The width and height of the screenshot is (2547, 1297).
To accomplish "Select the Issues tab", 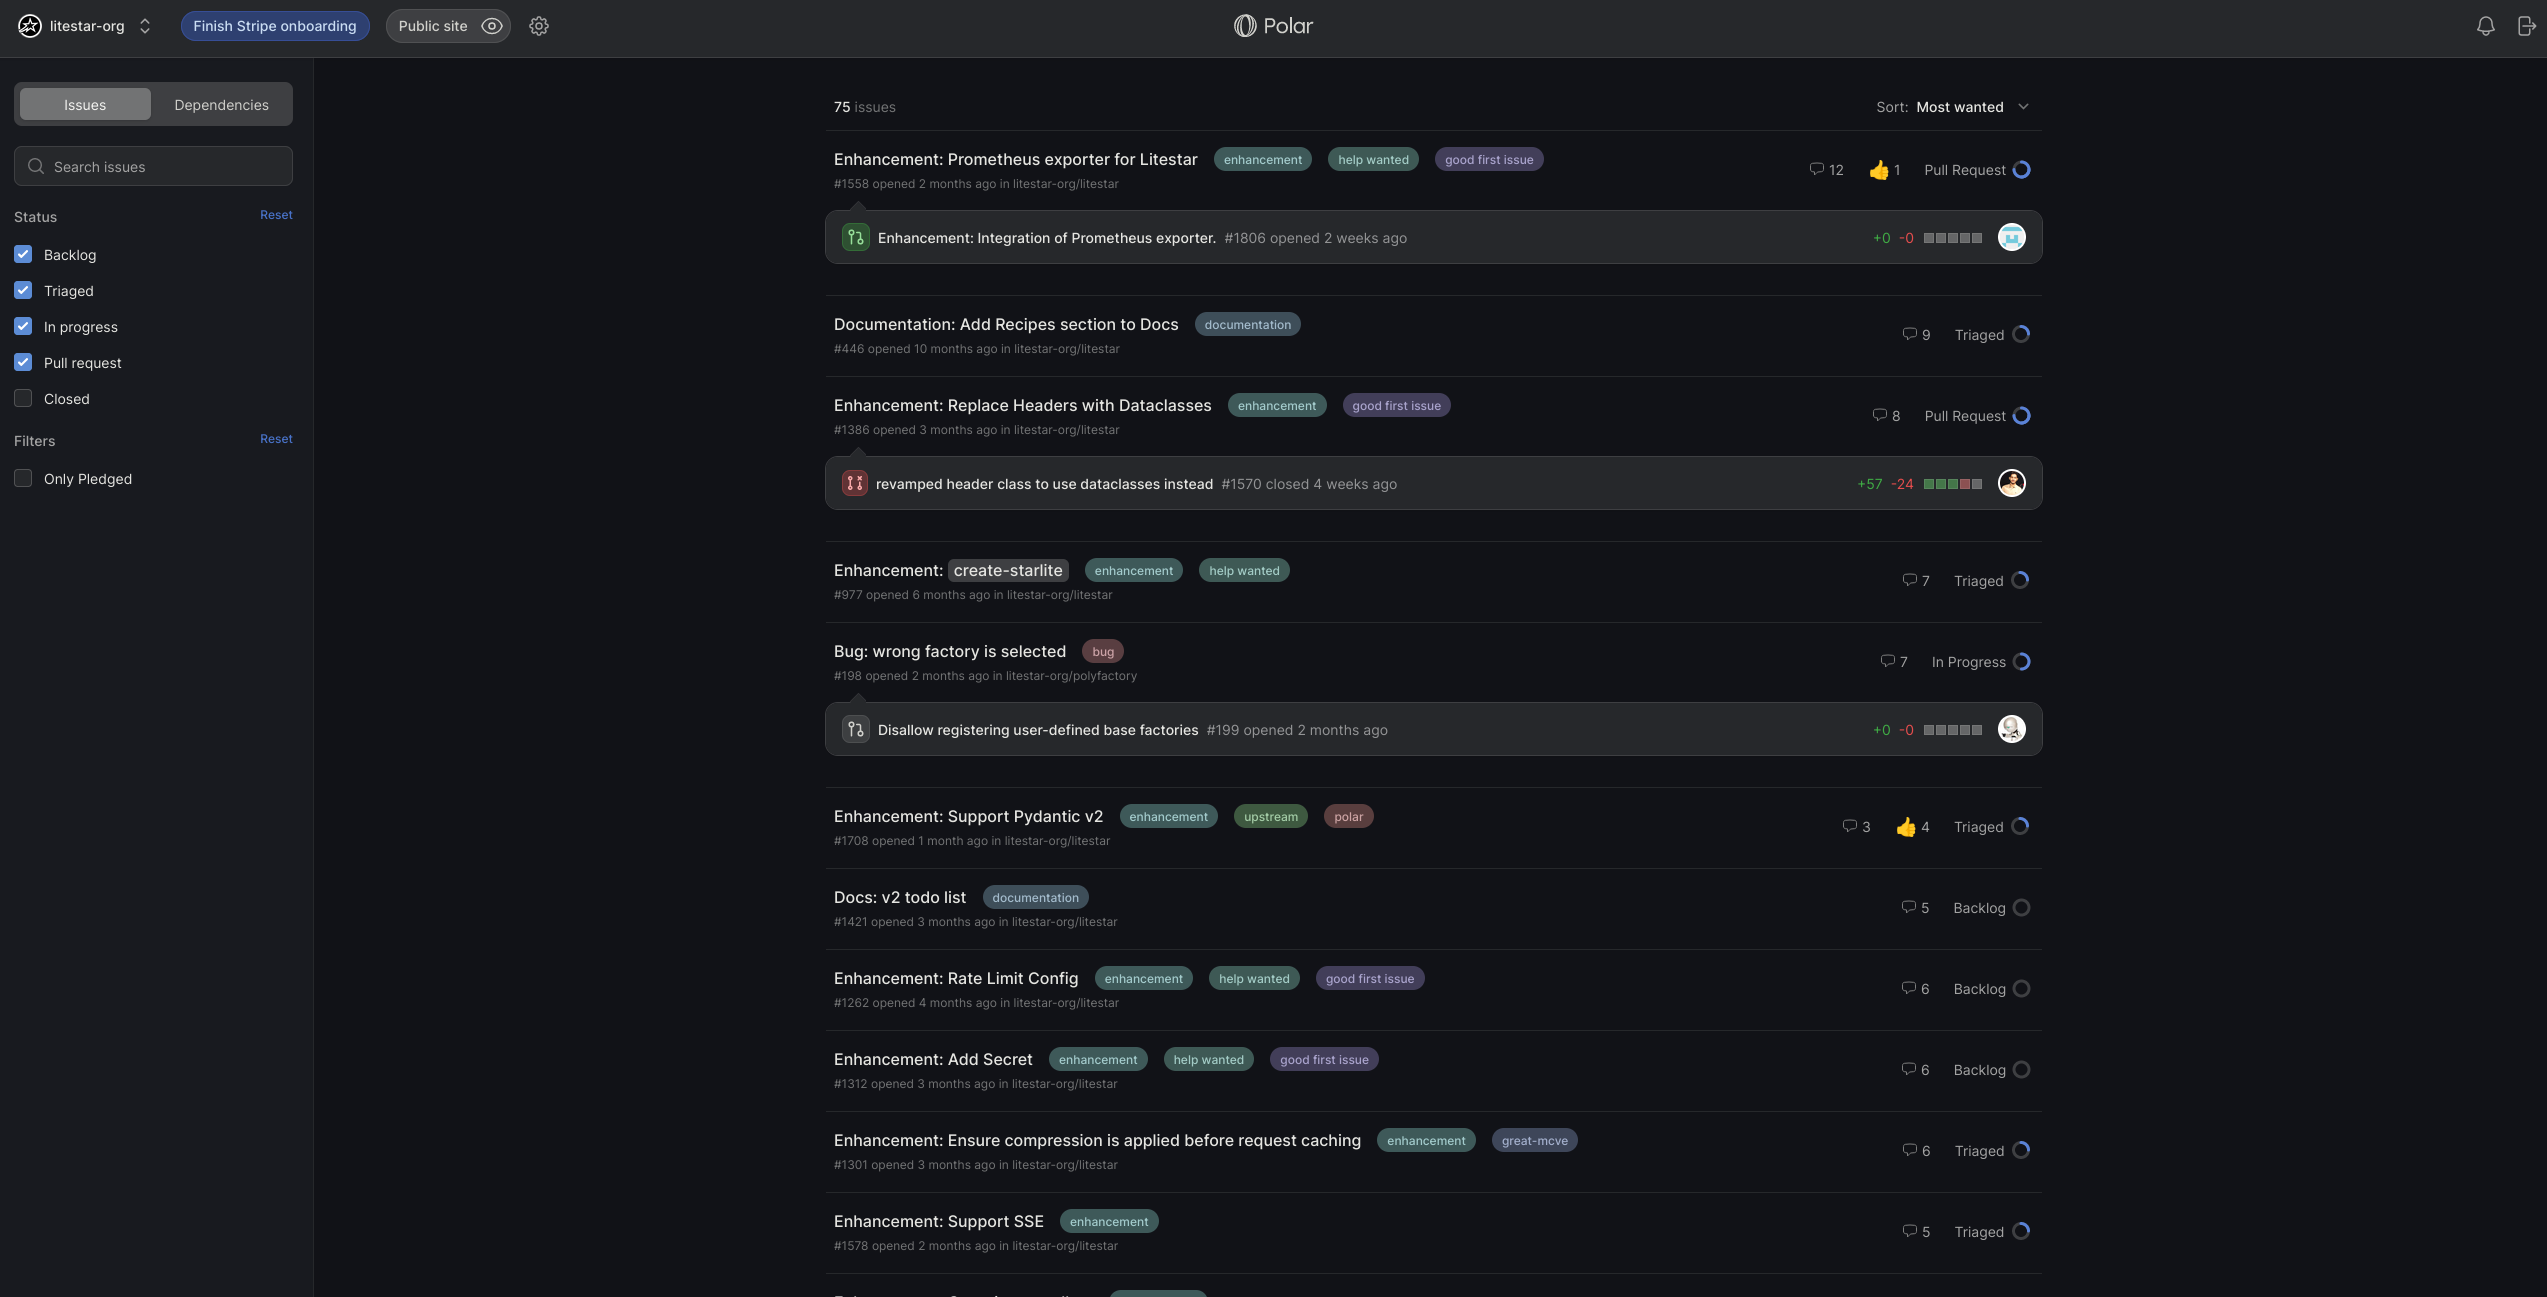I will (x=85, y=104).
